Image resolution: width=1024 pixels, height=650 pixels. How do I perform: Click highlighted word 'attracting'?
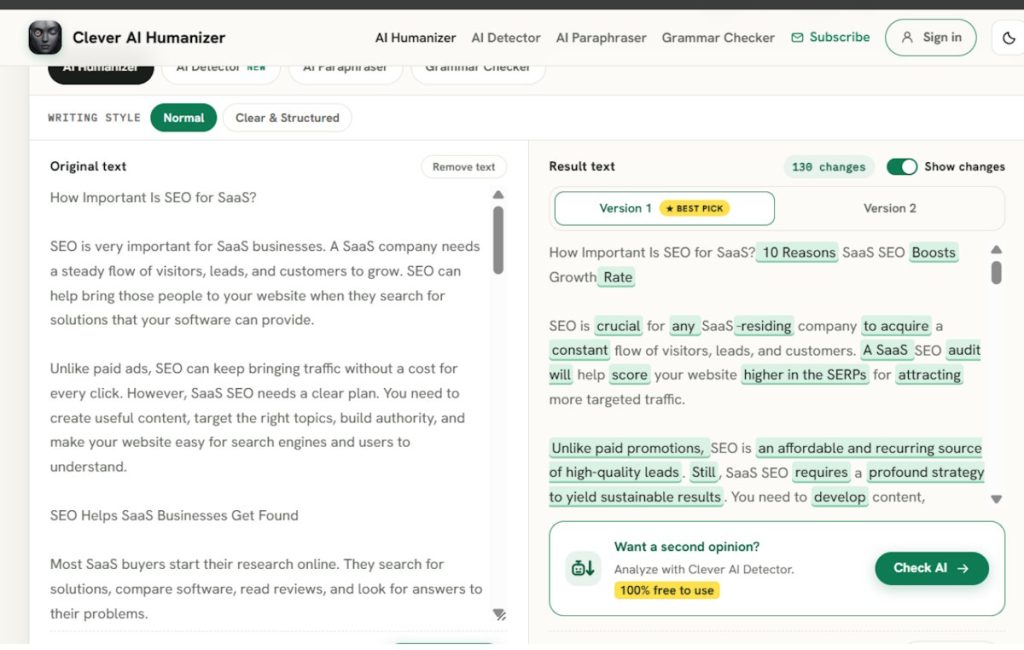(x=929, y=375)
